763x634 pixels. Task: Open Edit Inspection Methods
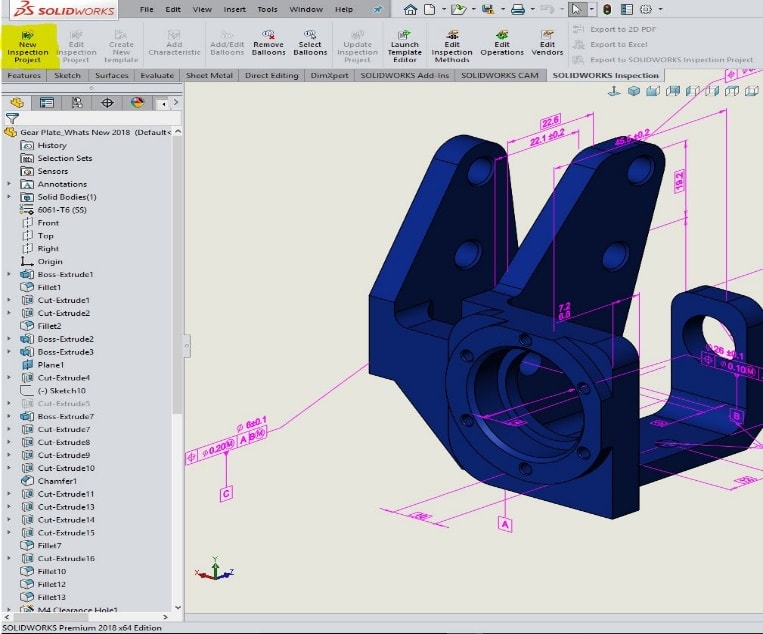(x=452, y=47)
